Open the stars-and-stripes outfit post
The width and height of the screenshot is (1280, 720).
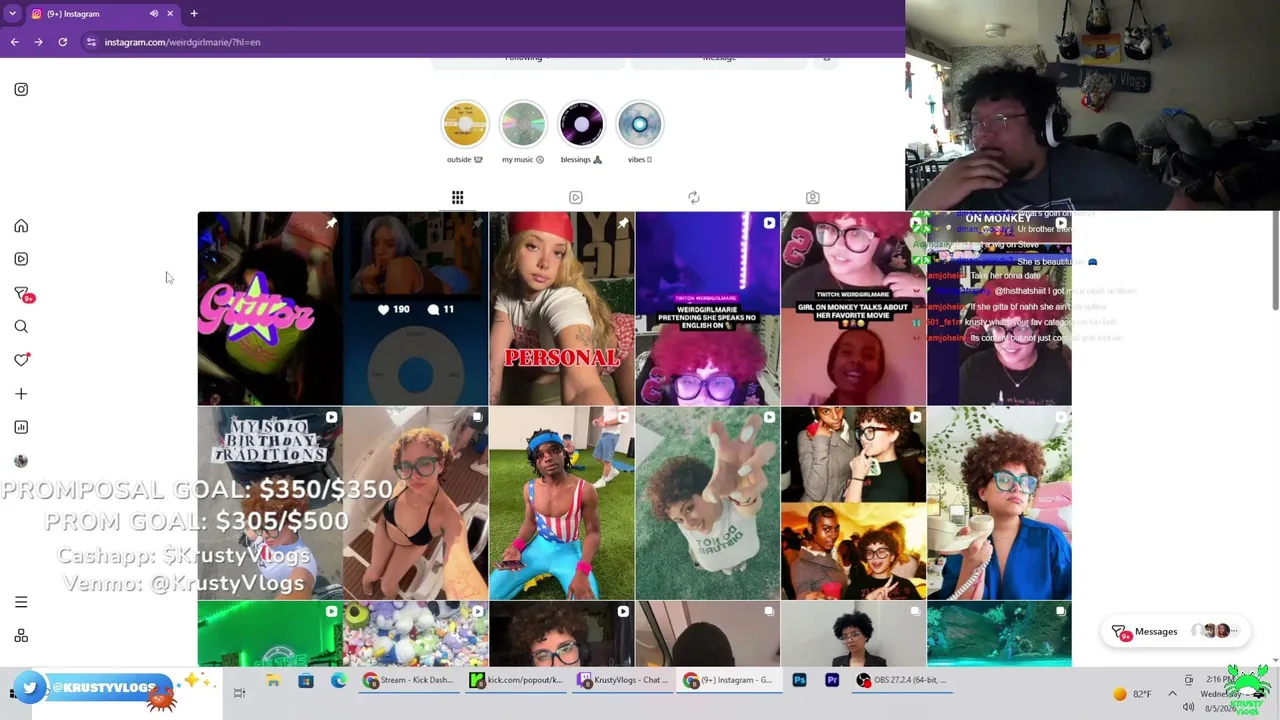[562, 503]
